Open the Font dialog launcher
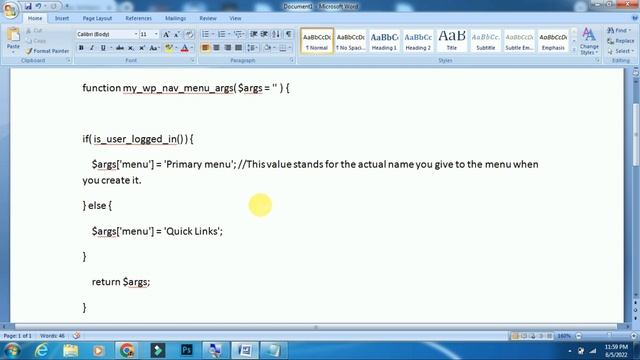The height and width of the screenshot is (360, 640). click(192, 60)
